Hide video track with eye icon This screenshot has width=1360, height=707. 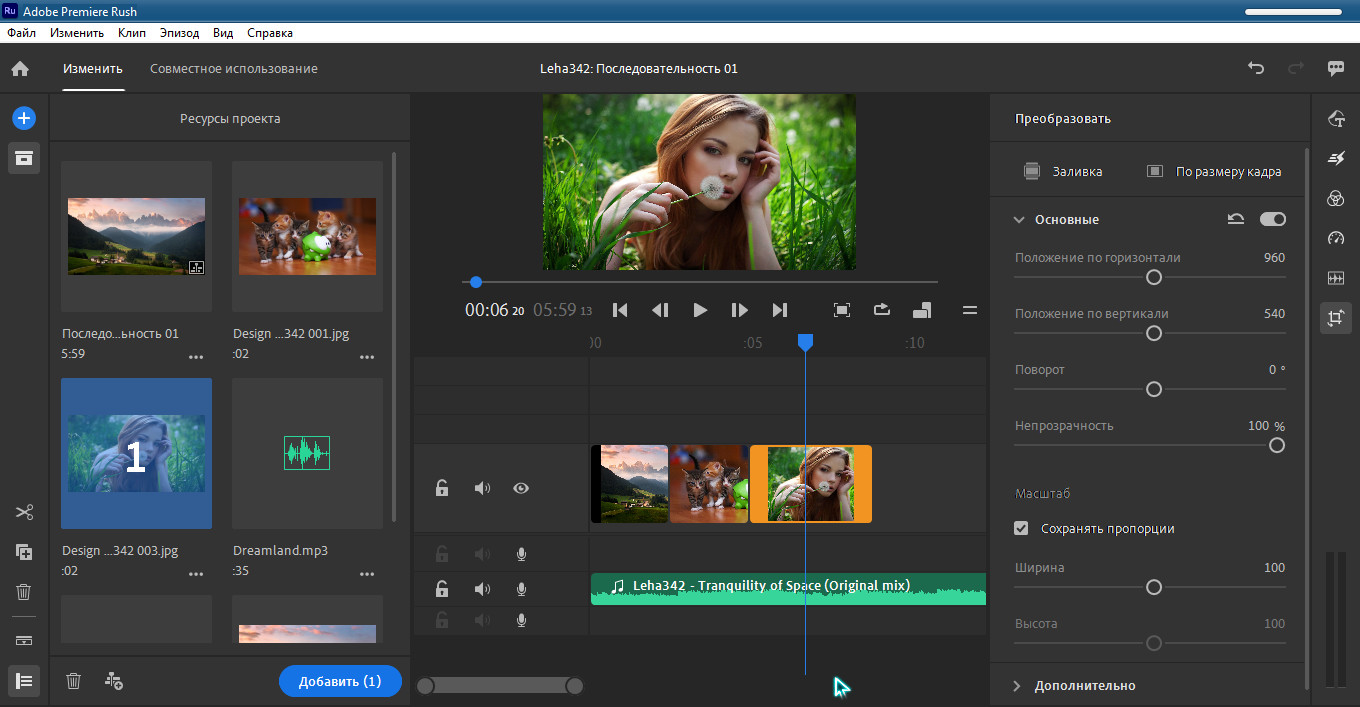tap(521, 488)
